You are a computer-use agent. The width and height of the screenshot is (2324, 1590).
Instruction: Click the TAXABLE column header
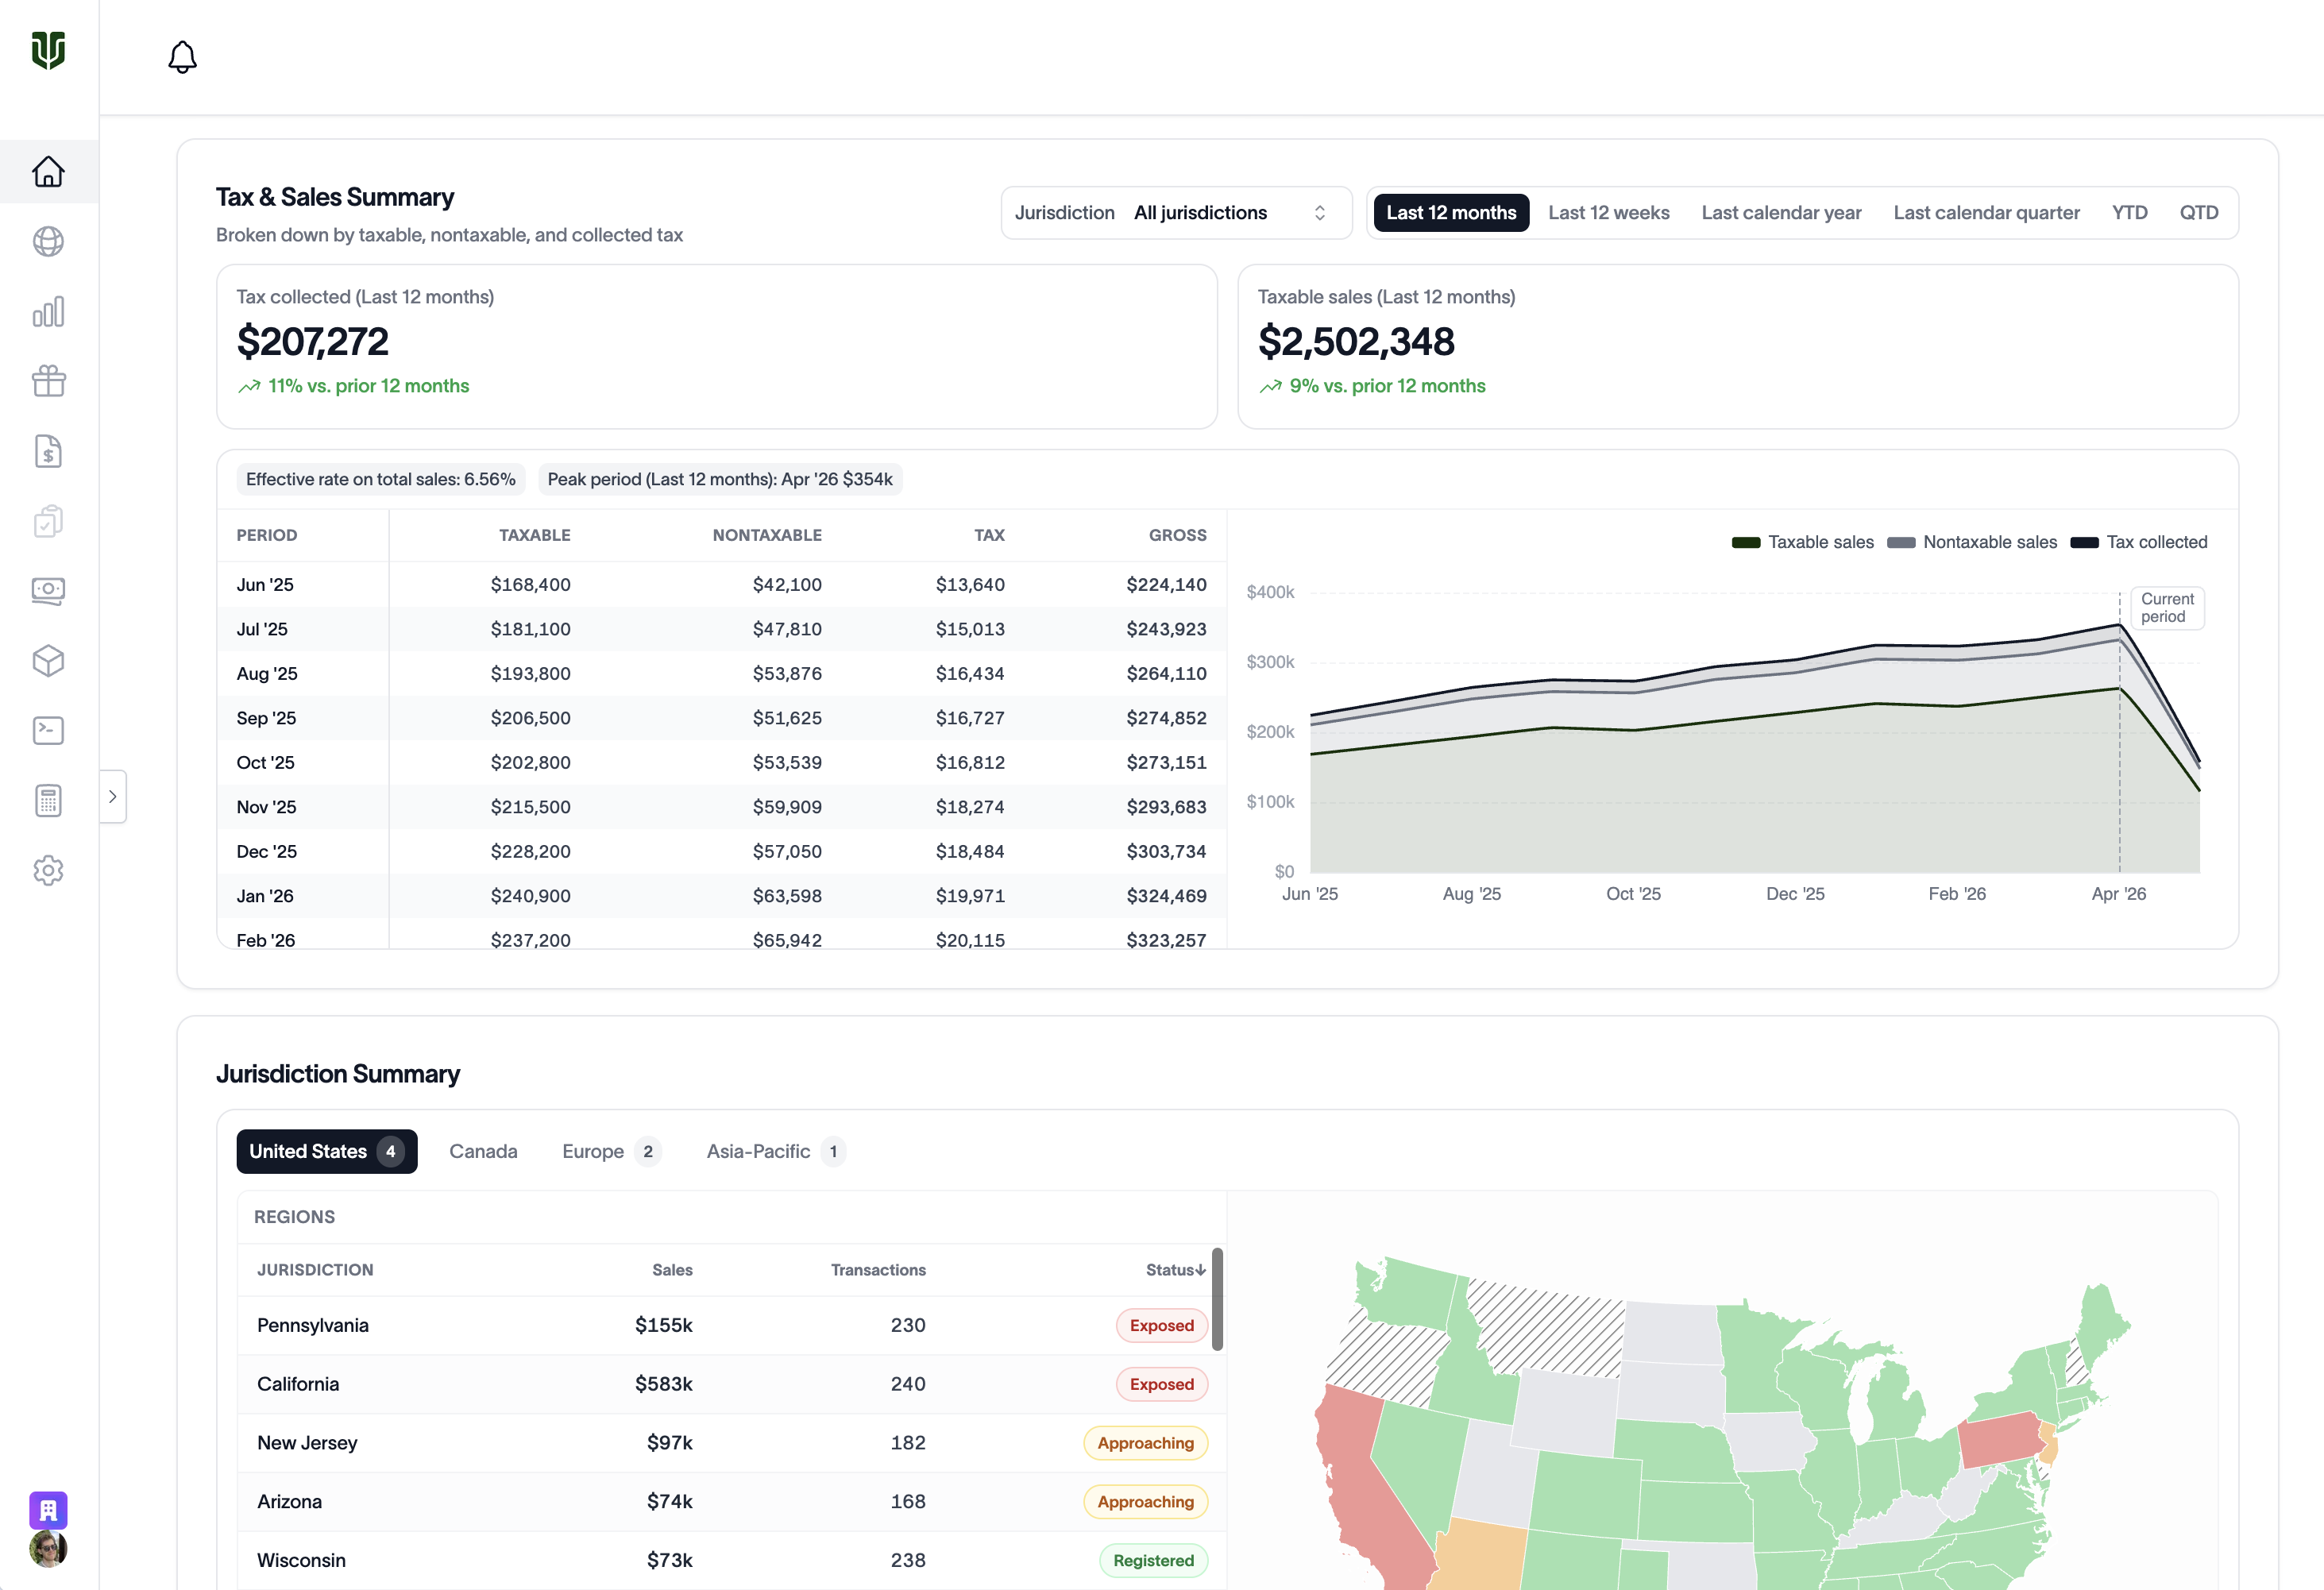[534, 536]
